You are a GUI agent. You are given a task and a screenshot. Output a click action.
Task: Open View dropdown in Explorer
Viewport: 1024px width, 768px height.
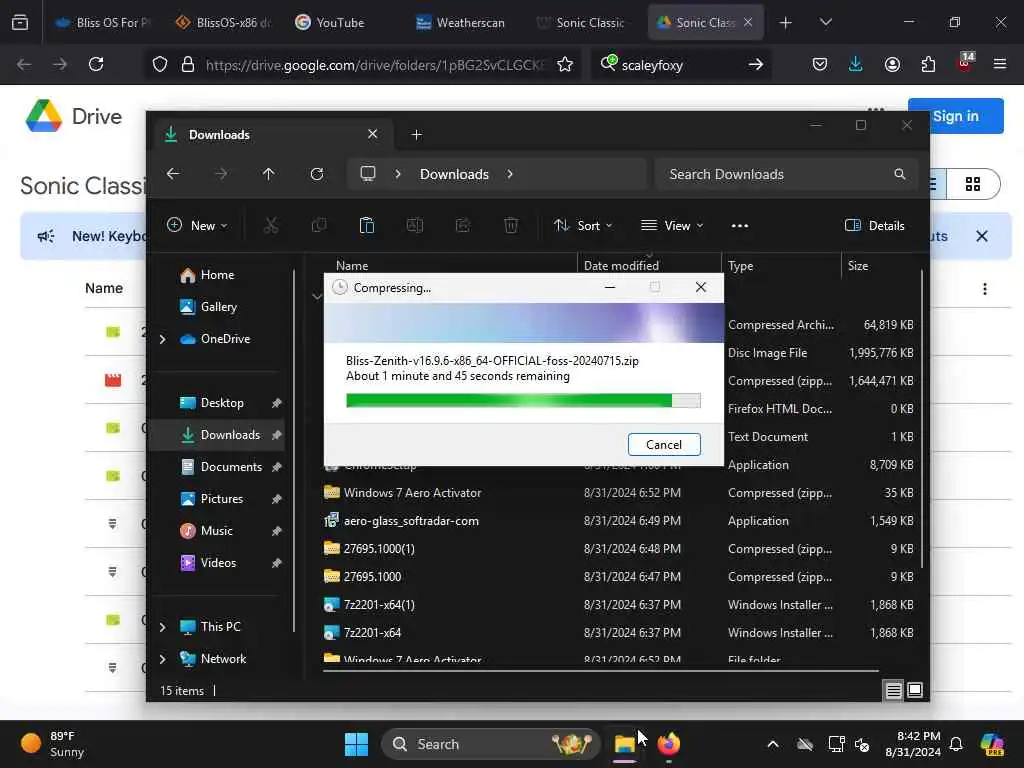[672, 226]
